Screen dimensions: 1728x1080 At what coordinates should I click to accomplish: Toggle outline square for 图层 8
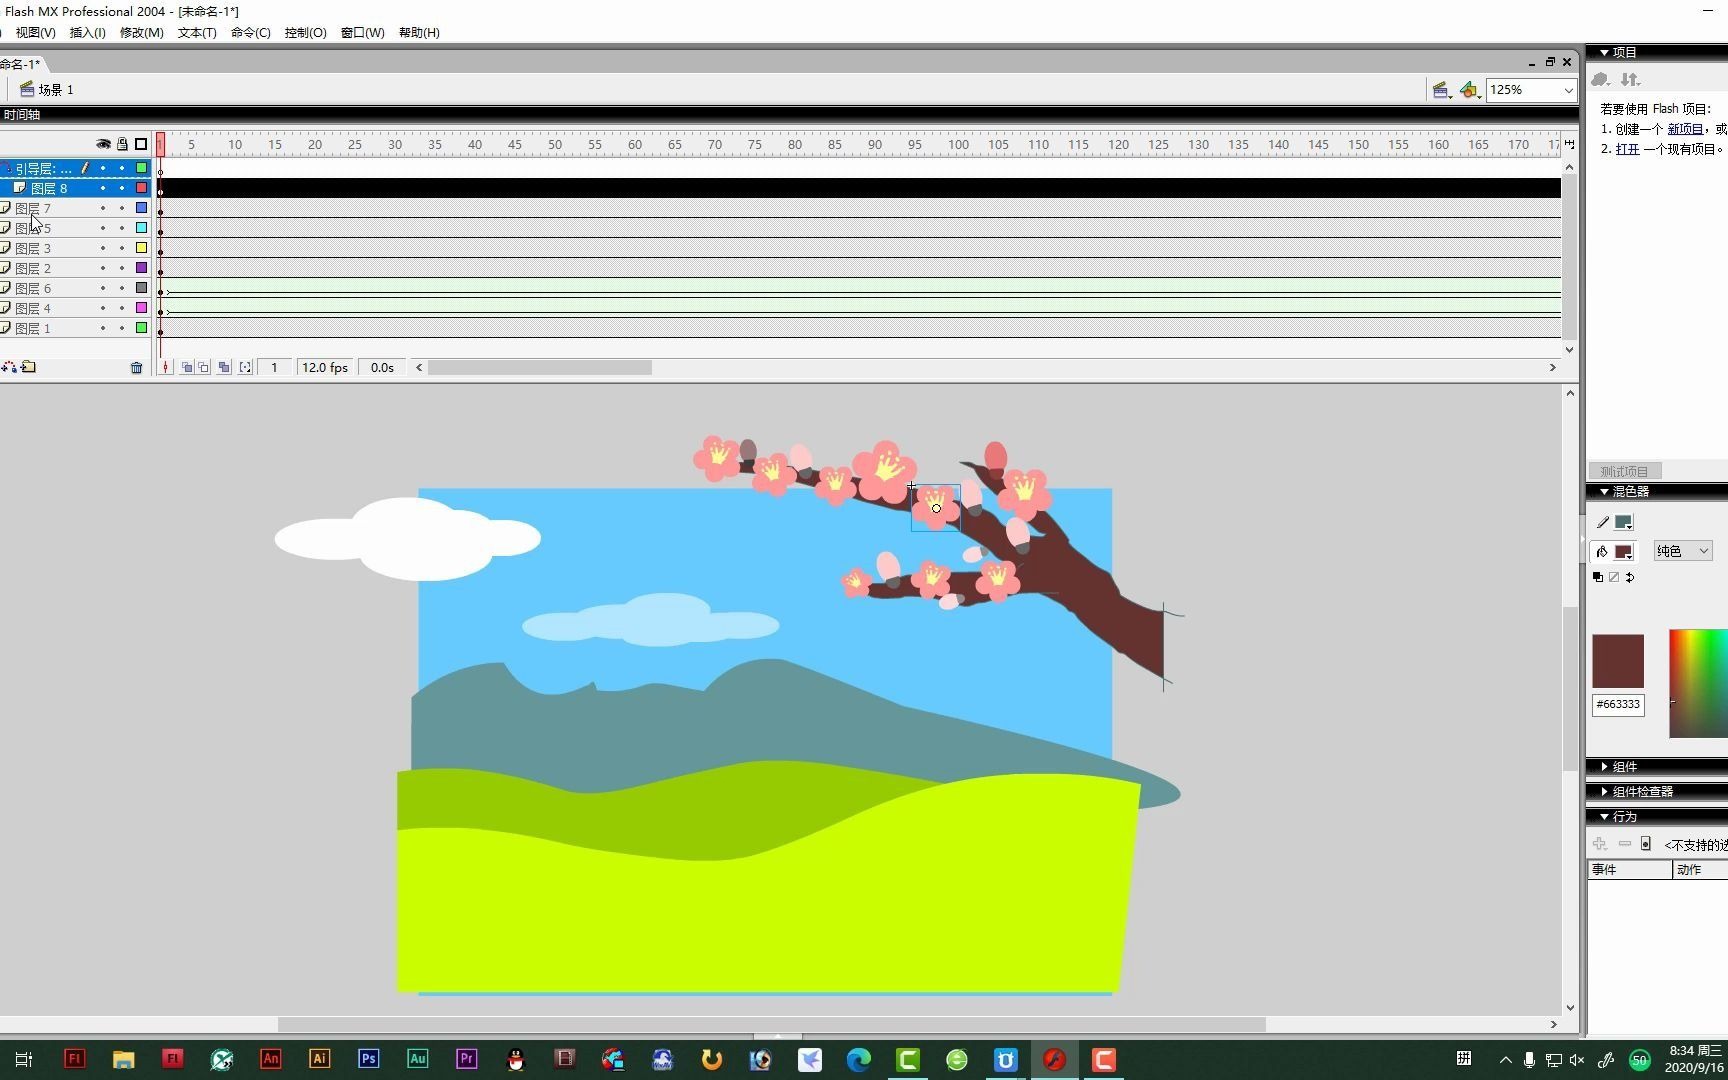(141, 188)
